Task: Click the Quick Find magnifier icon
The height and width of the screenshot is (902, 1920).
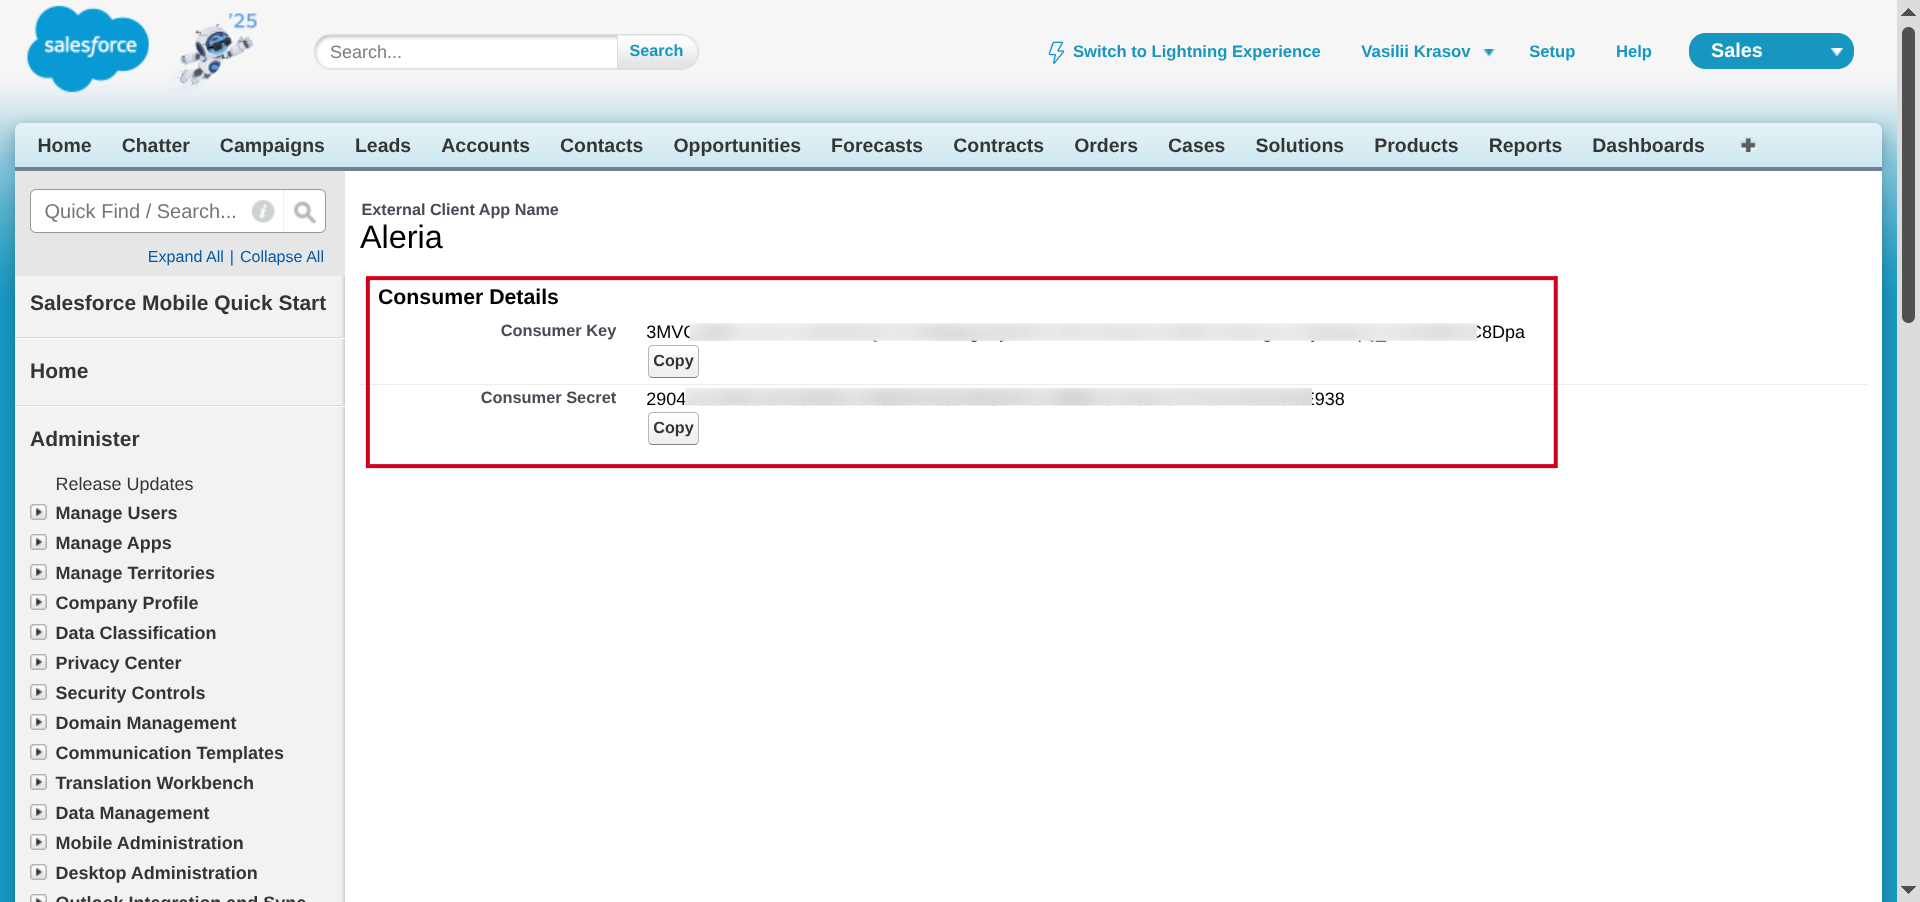Action: (305, 211)
